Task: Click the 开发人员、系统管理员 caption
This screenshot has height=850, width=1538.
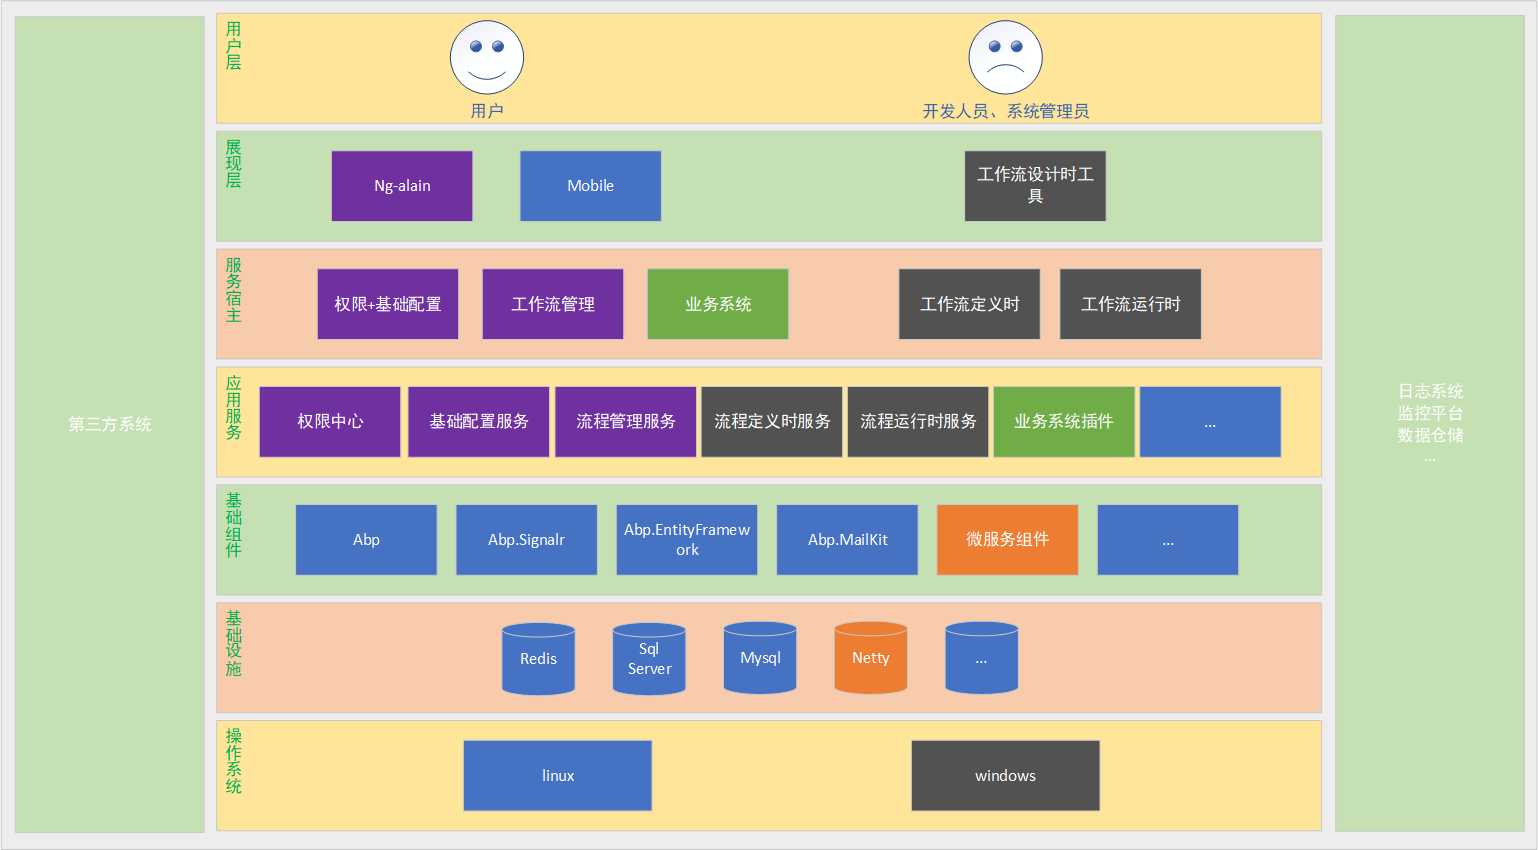Action: coord(1005,111)
